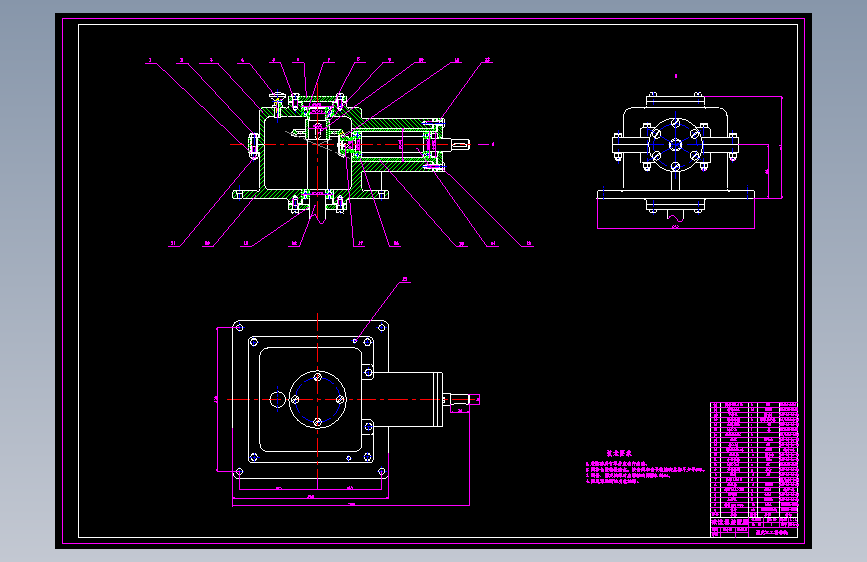This screenshot has width=867, height=562.
Task: Pick the width dimension beneath the side view
Action: tap(676, 226)
